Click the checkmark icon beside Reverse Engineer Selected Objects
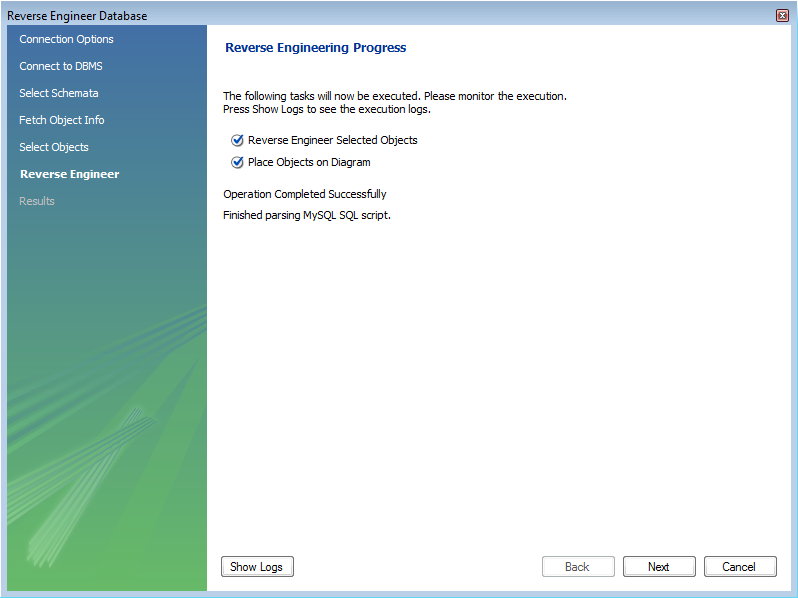798x598 pixels. (x=237, y=141)
